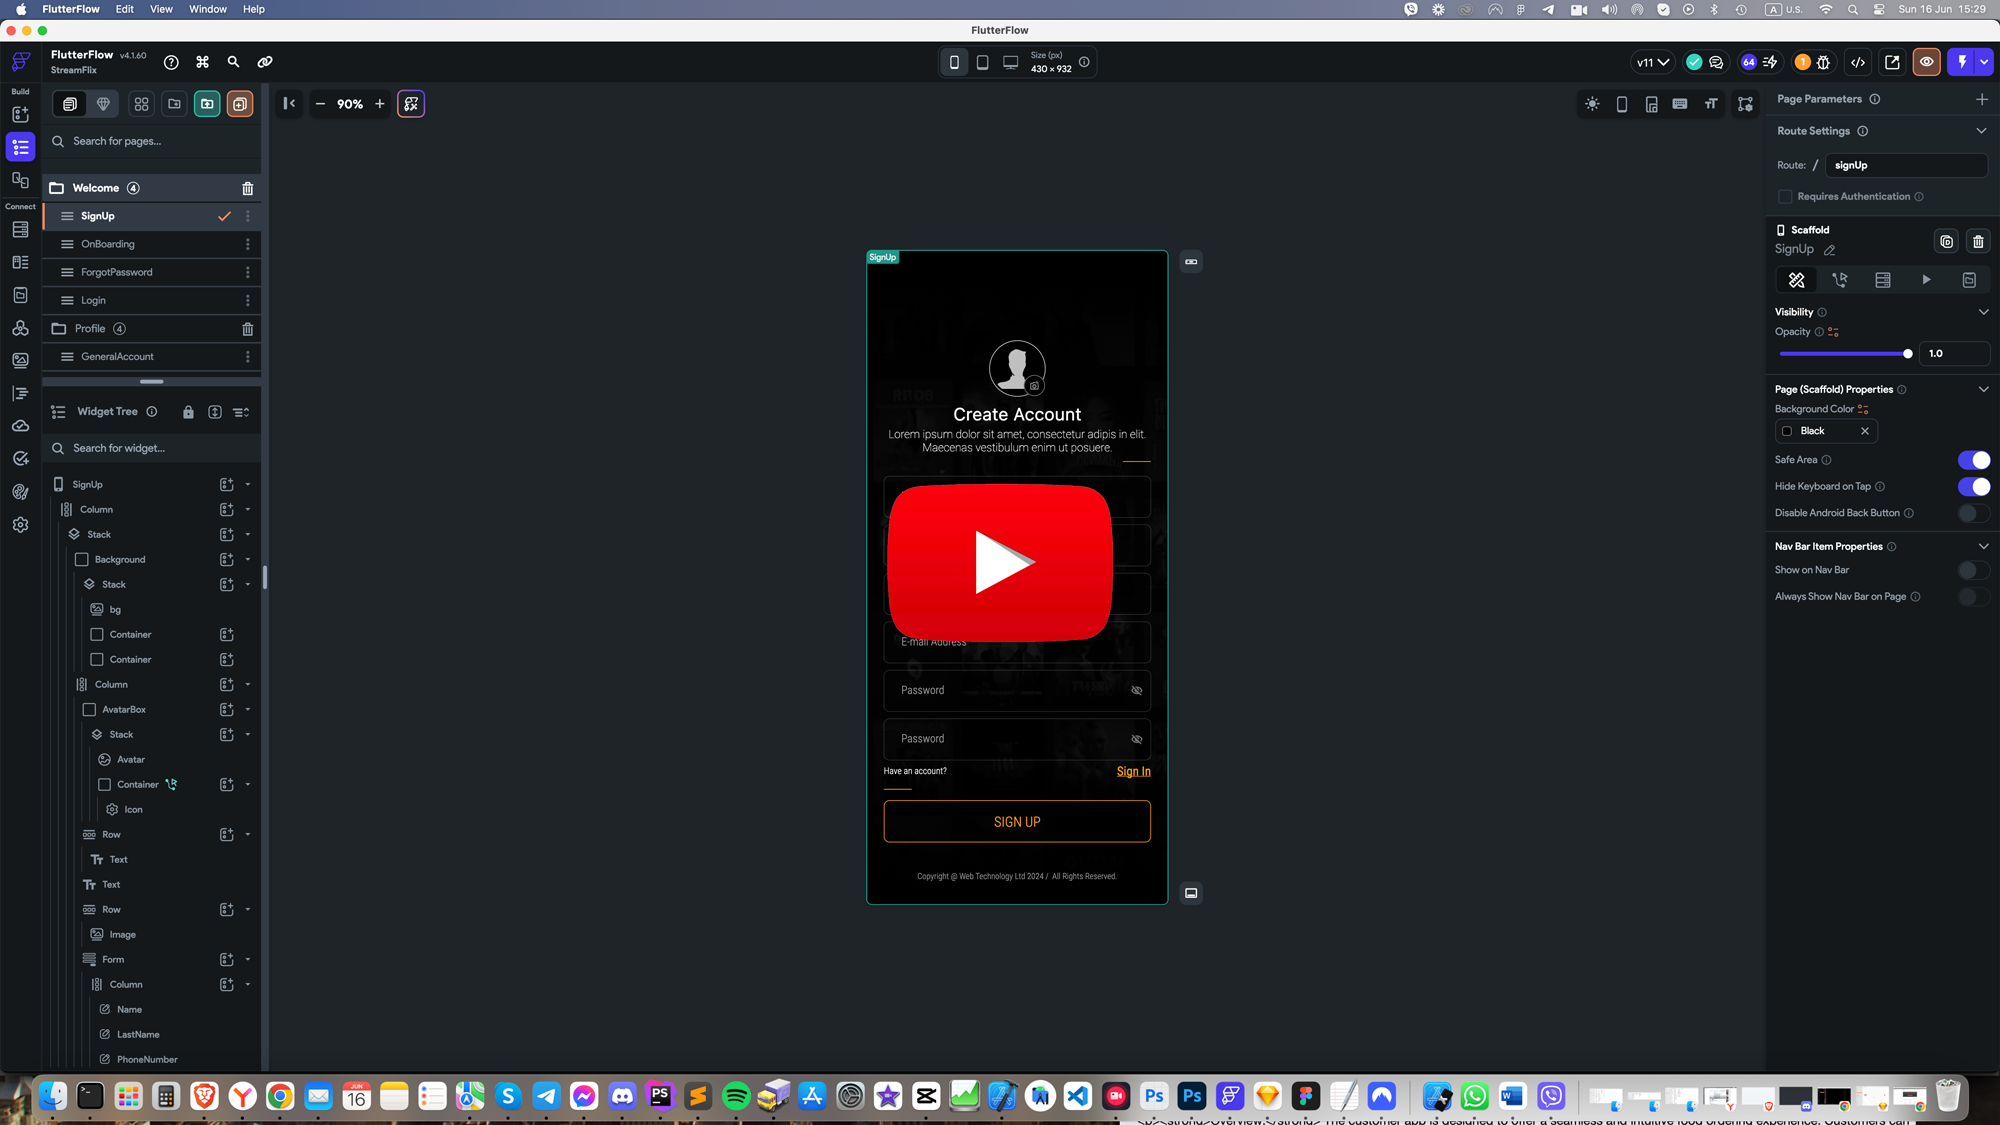Click the help question mark icon
The height and width of the screenshot is (1125, 2000).
click(x=171, y=62)
